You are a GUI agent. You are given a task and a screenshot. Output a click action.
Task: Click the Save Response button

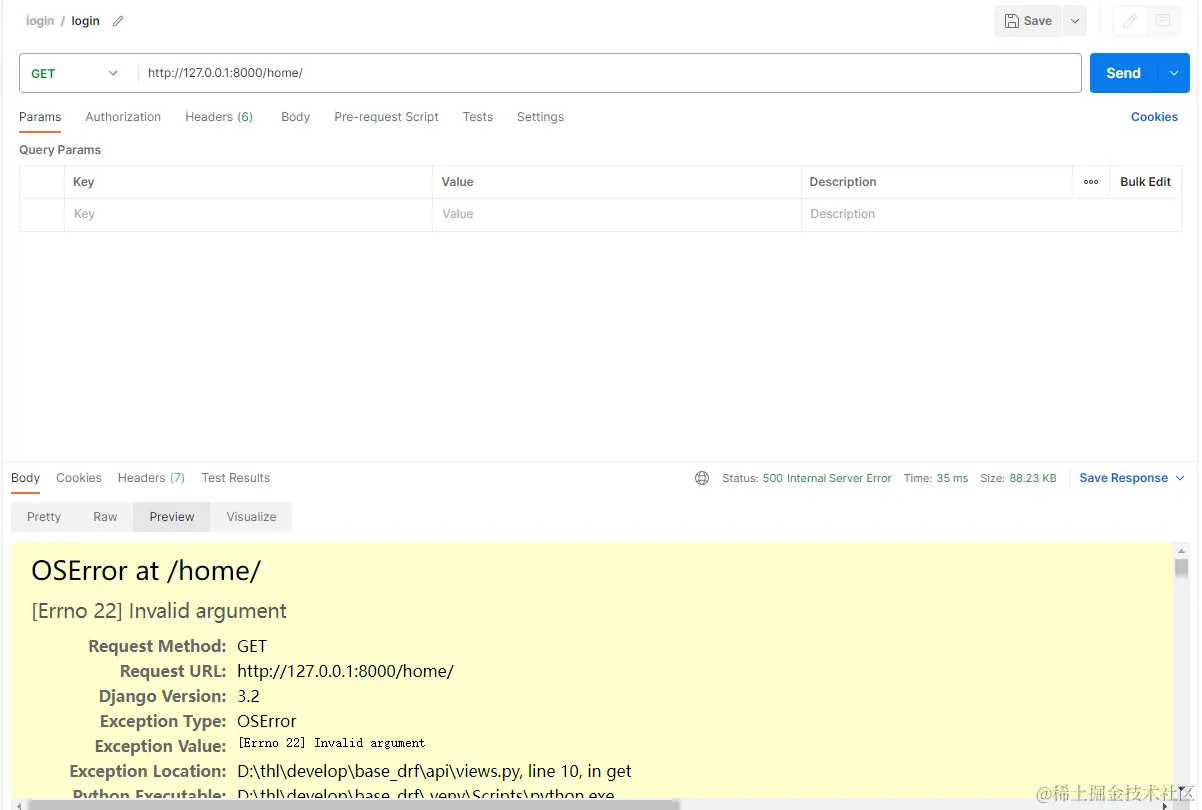1123,478
